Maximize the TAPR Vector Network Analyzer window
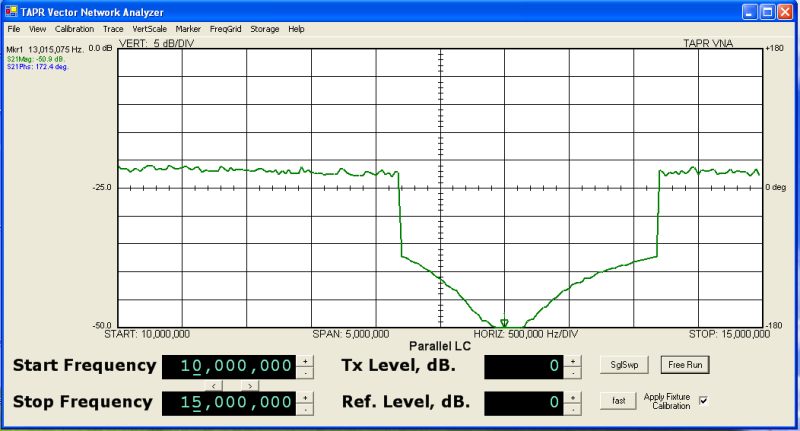Screen dimensions: 800x431 point(767,12)
